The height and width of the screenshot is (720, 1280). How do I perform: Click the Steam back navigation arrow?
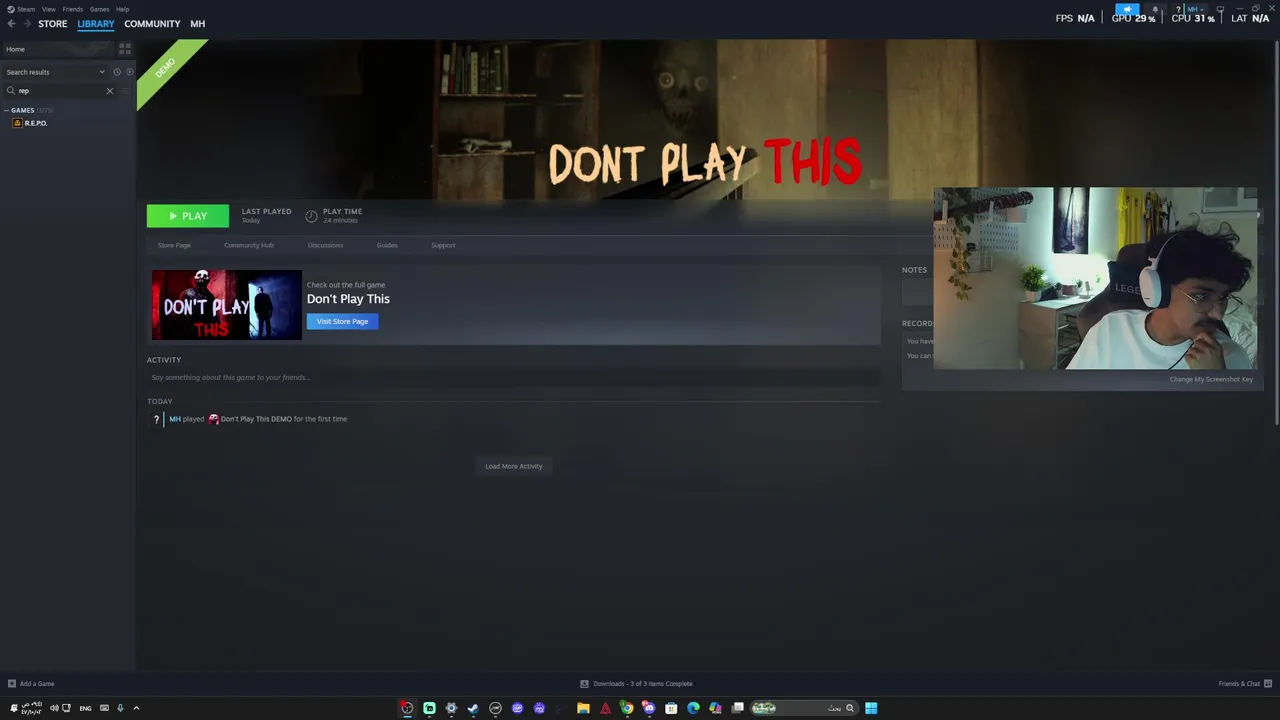tap(11, 24)
